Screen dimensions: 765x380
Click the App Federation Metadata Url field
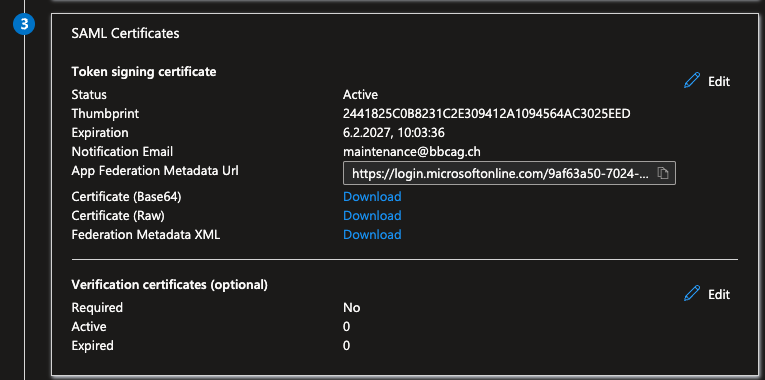click(x=509, y=173)
